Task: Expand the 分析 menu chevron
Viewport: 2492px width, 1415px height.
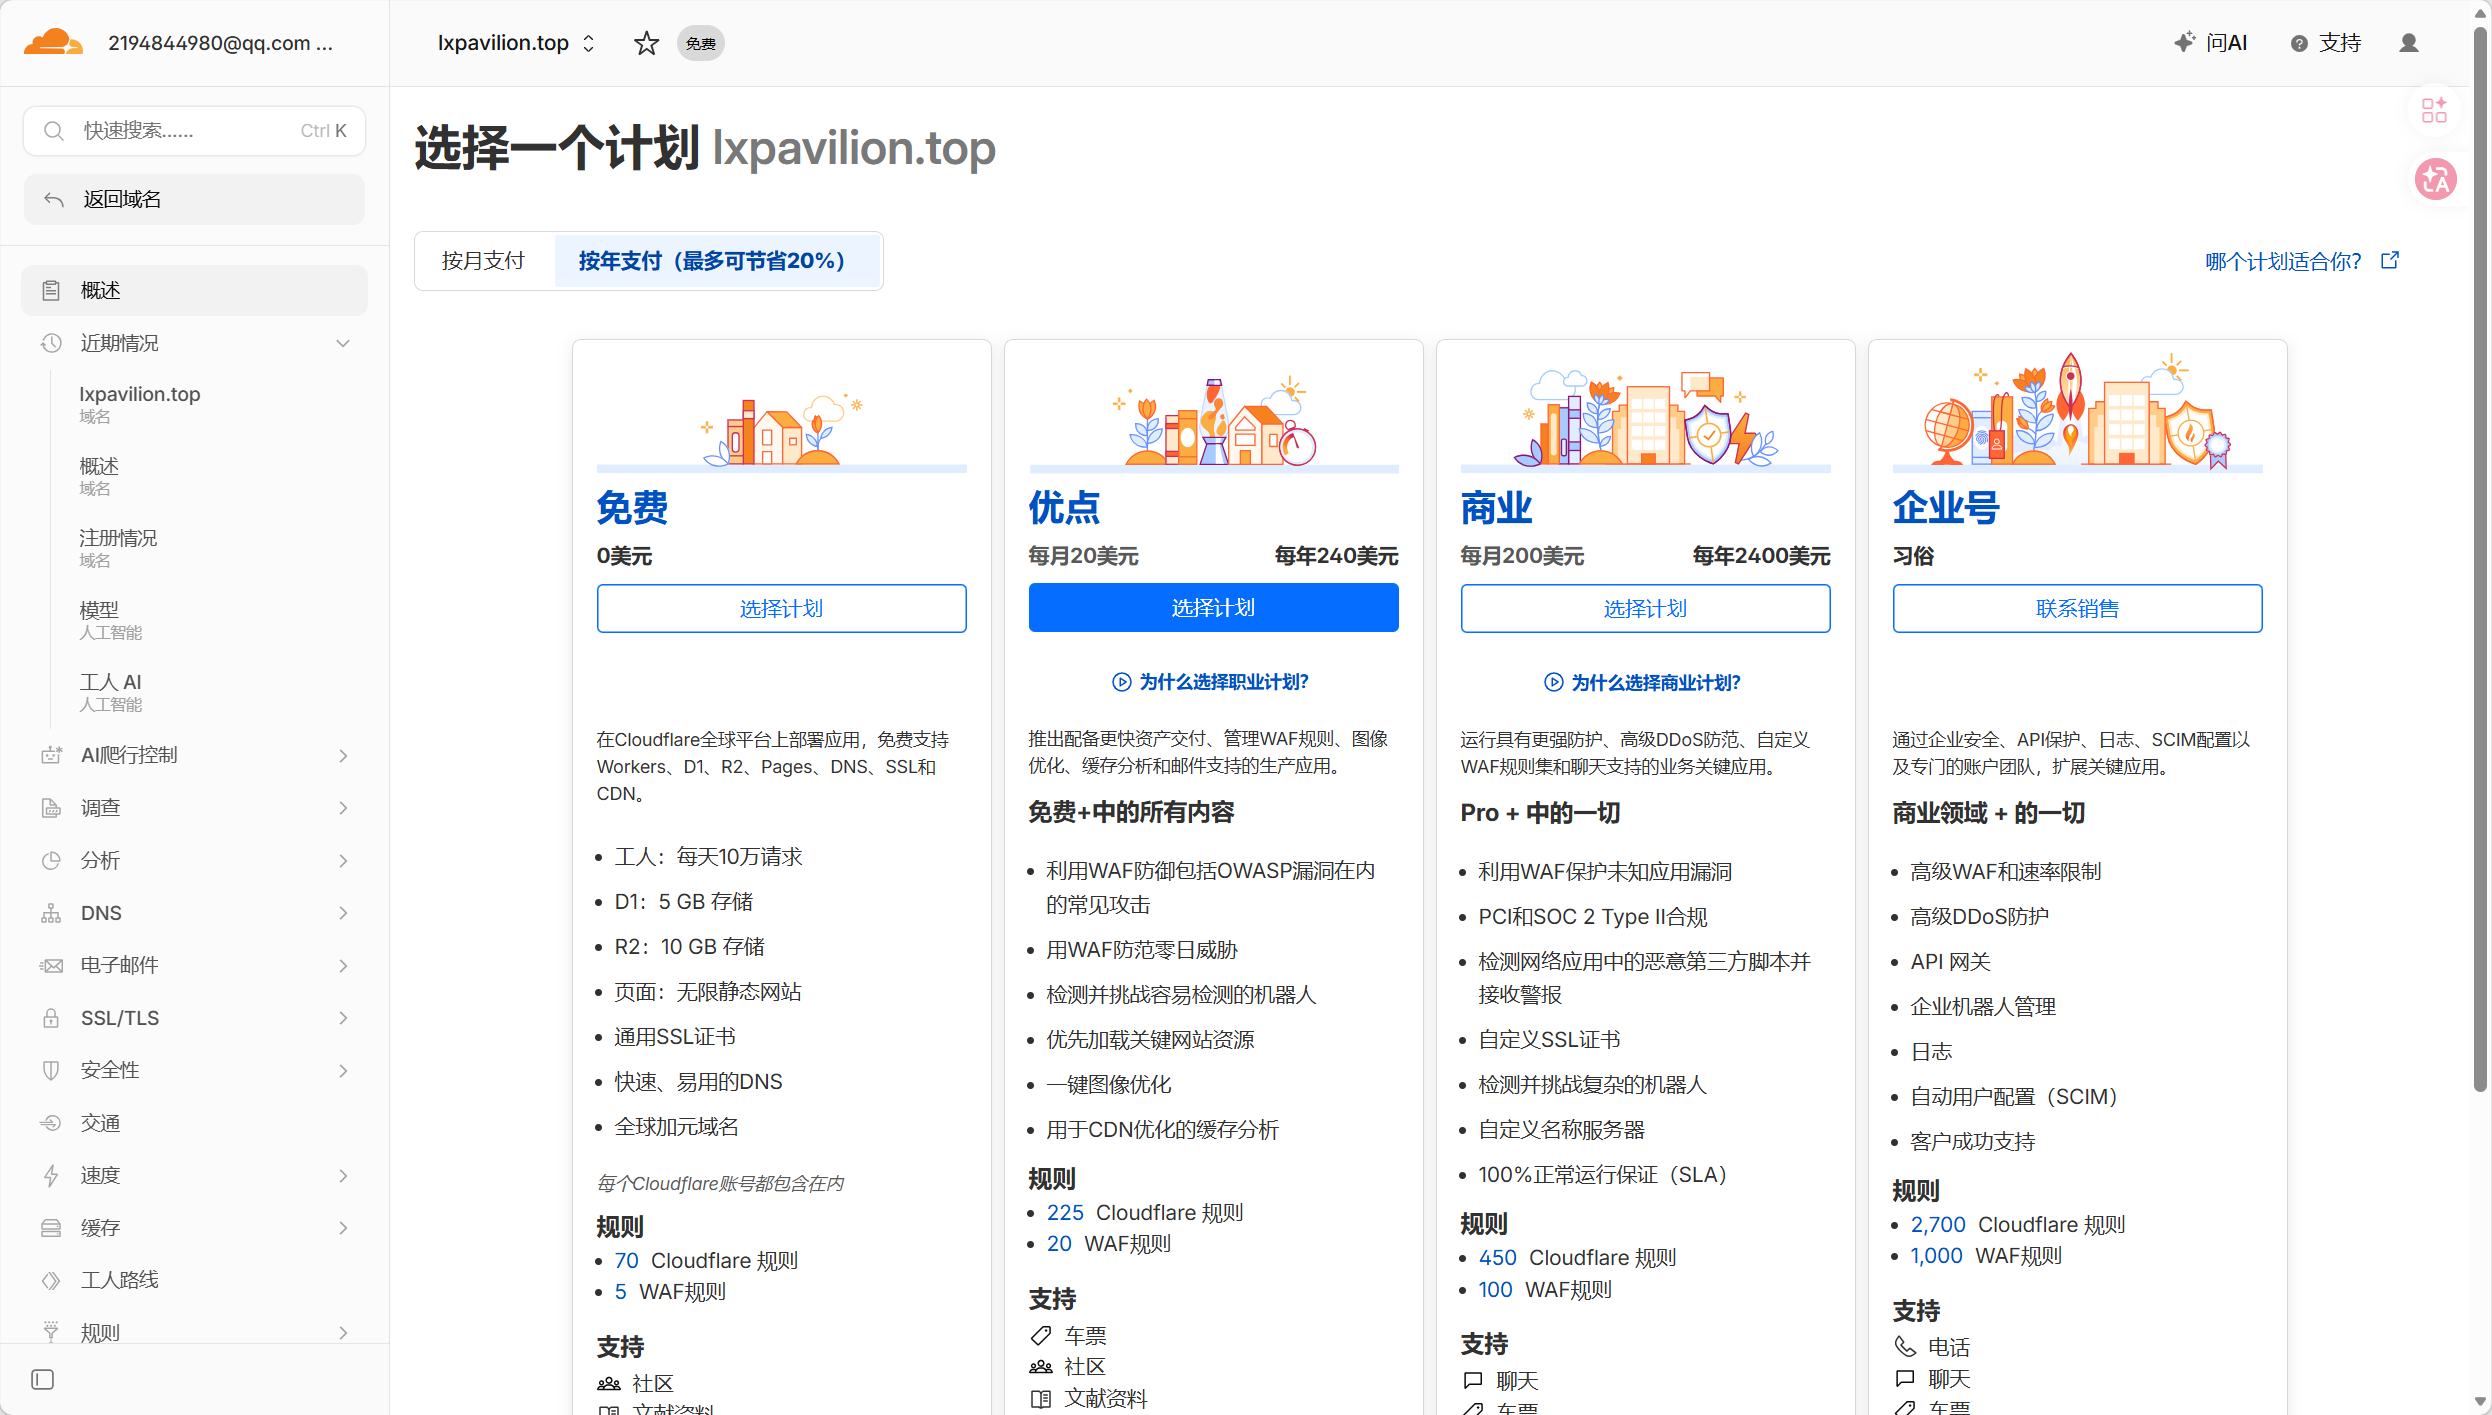Action: tap(343, 860)
